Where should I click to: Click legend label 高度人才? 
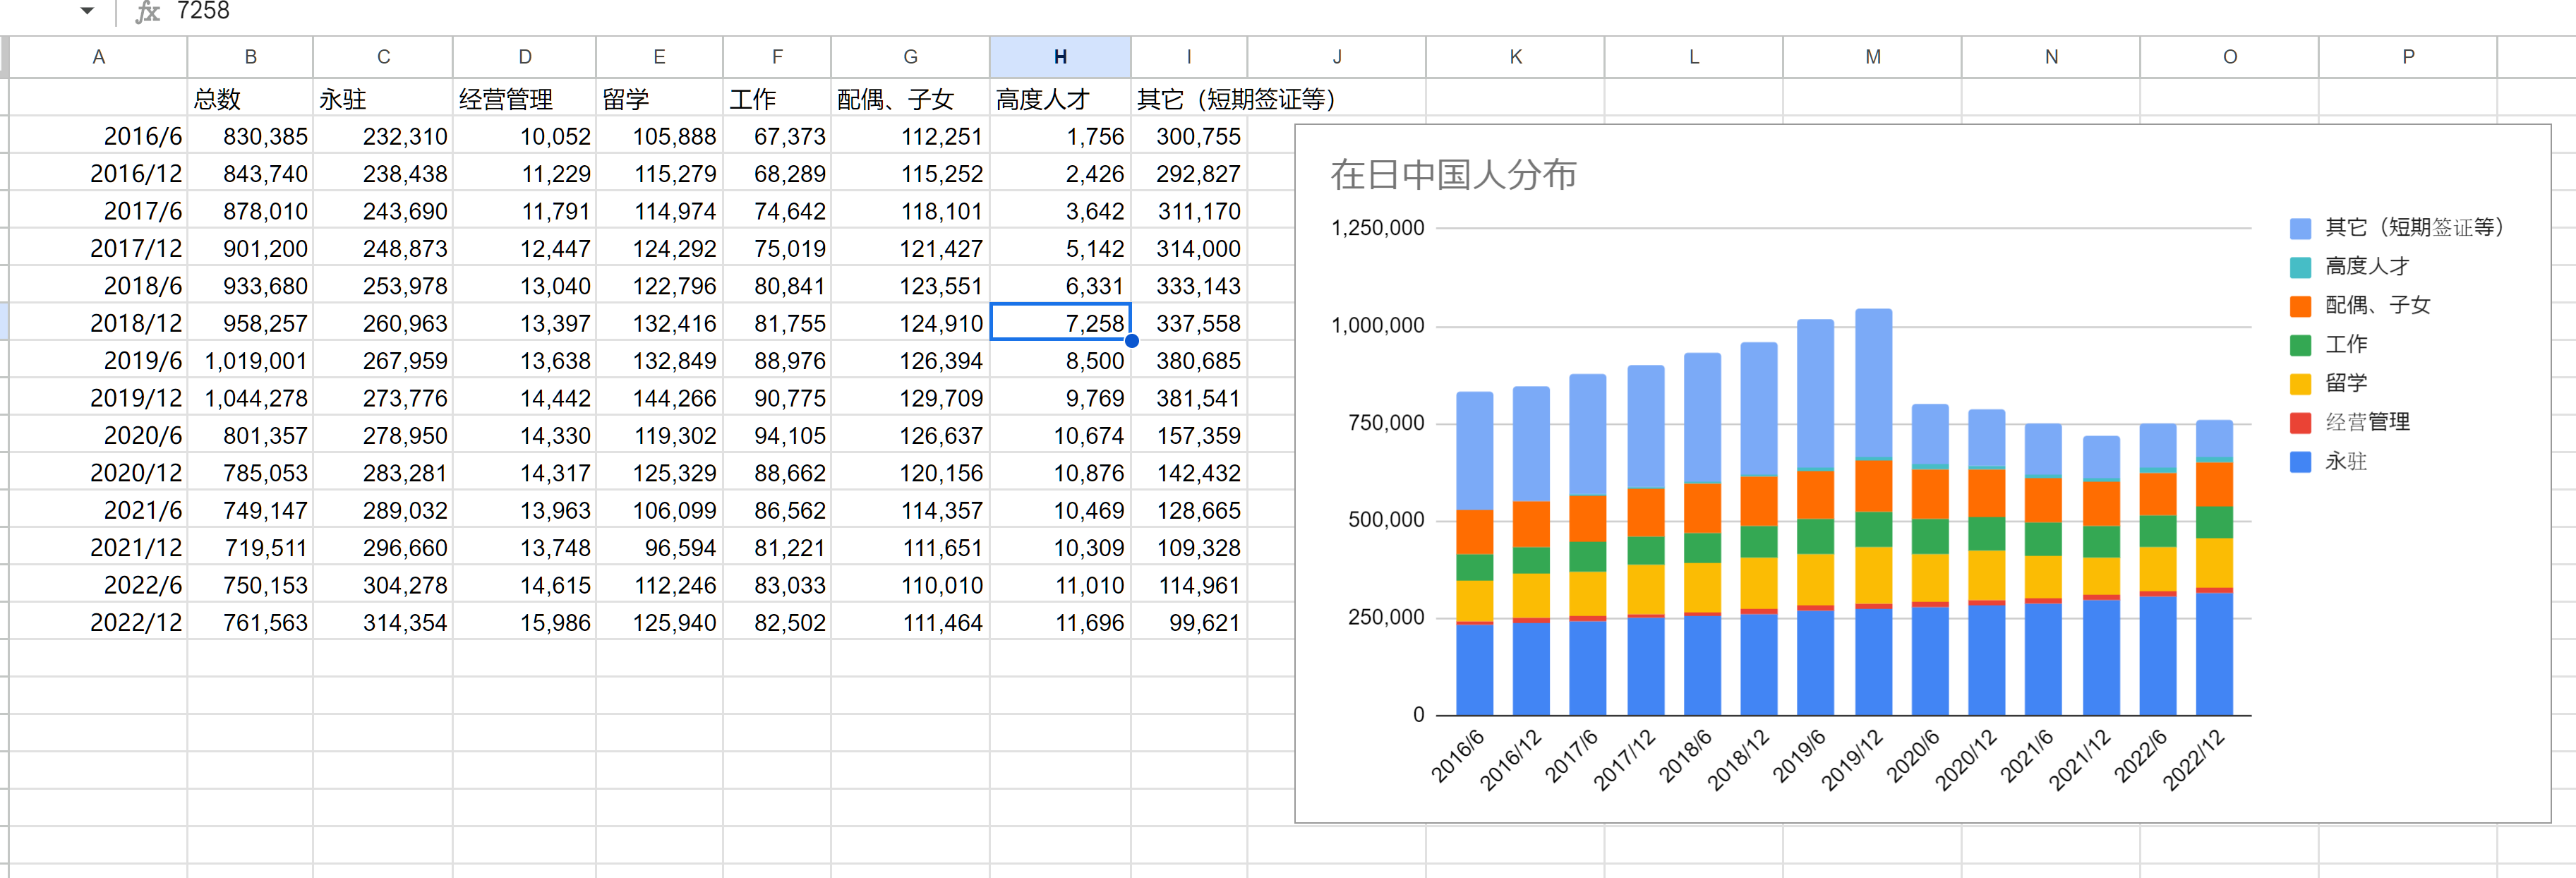click(2367, 266)
